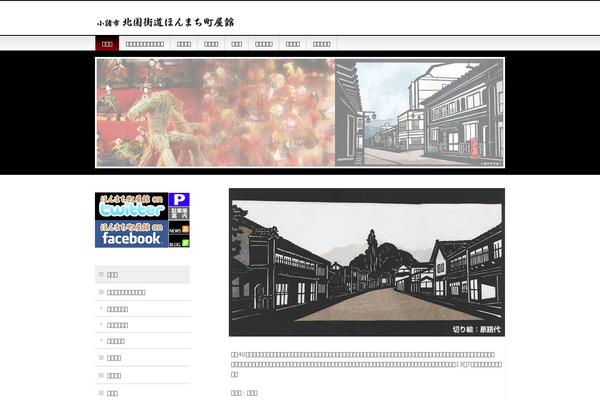Click the paper-cut street artwork image

[367, 262]
